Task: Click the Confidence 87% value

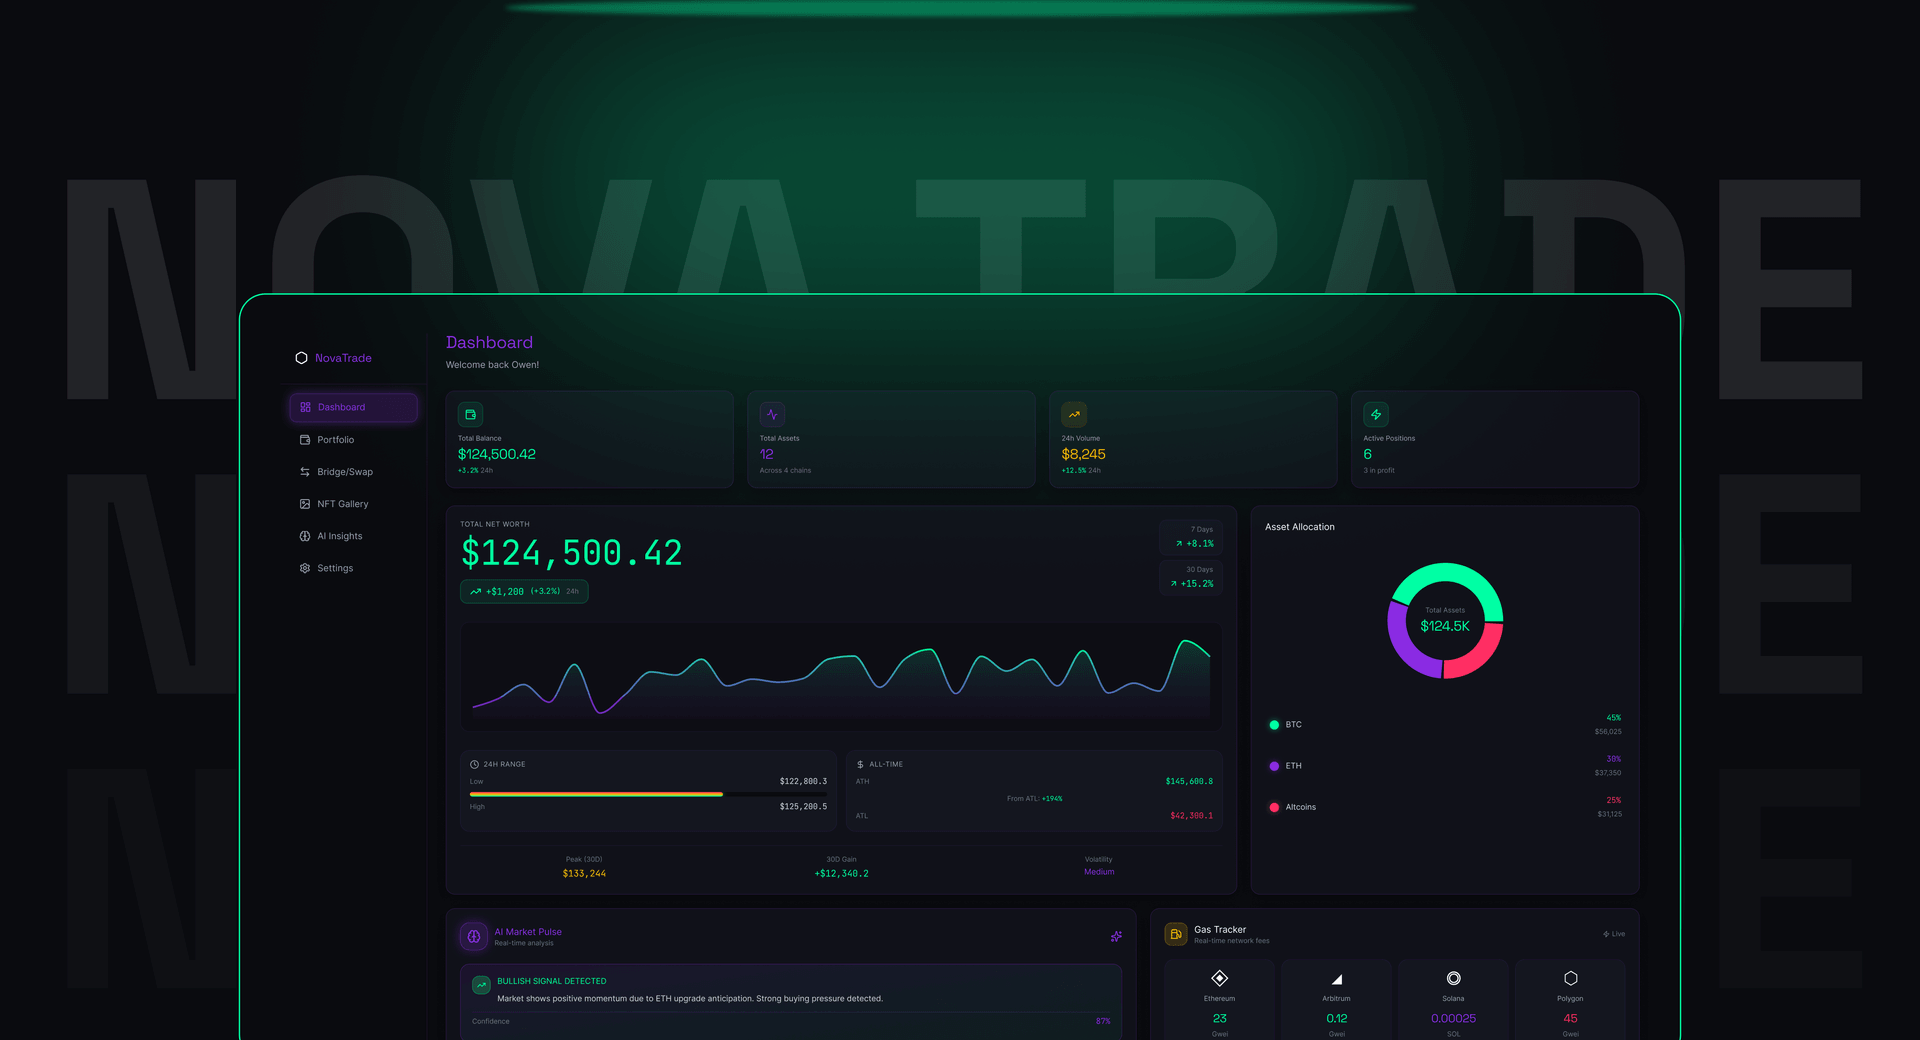Action: (x=1103, y=1021)
